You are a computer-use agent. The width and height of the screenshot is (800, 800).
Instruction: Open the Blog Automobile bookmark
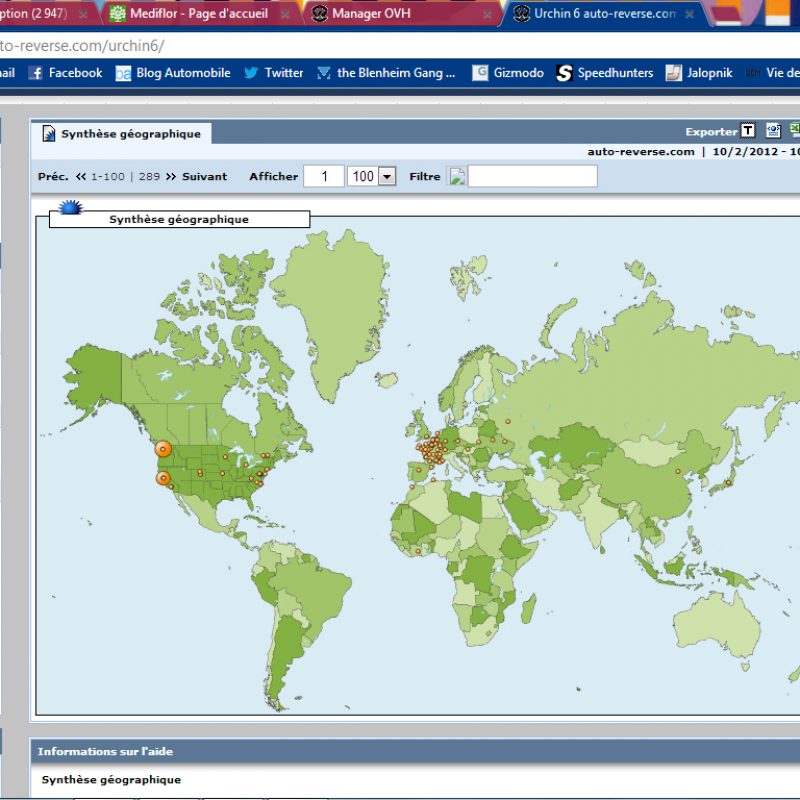point(173,73)
